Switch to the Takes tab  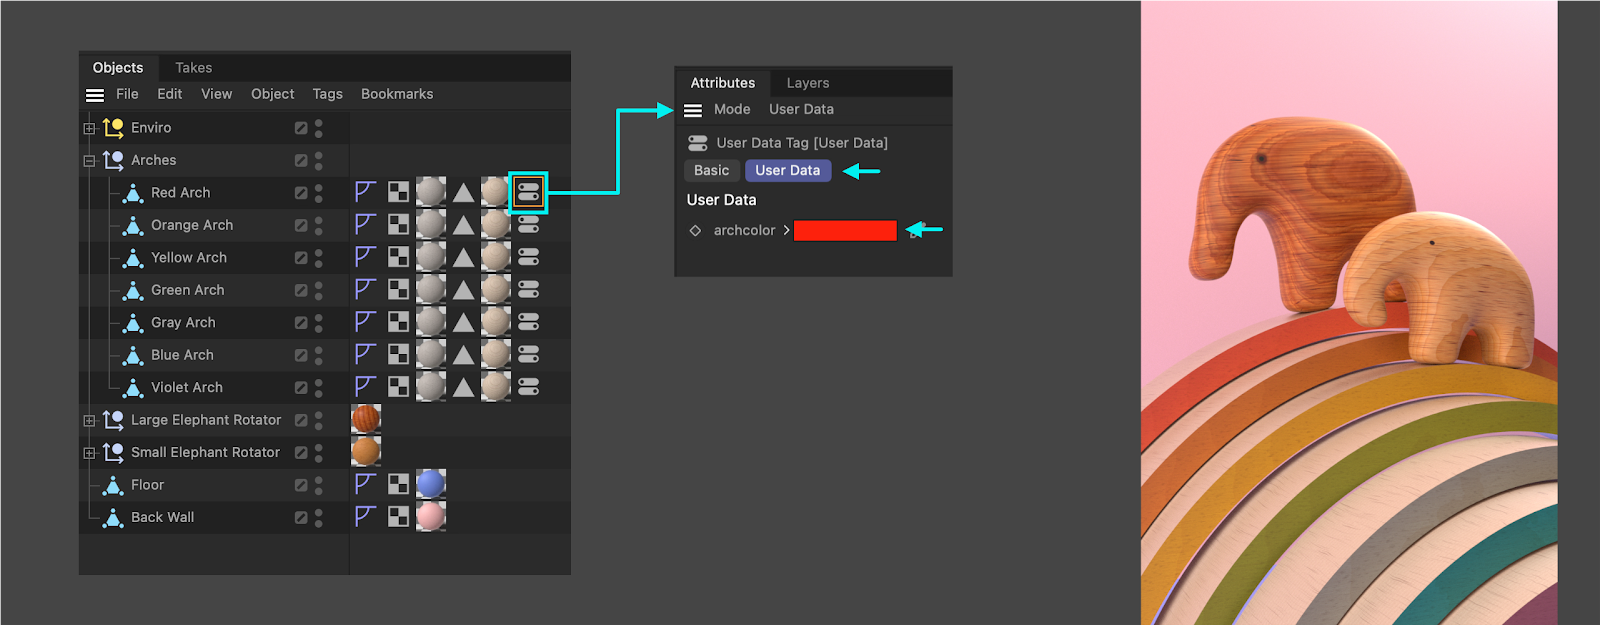193,68
